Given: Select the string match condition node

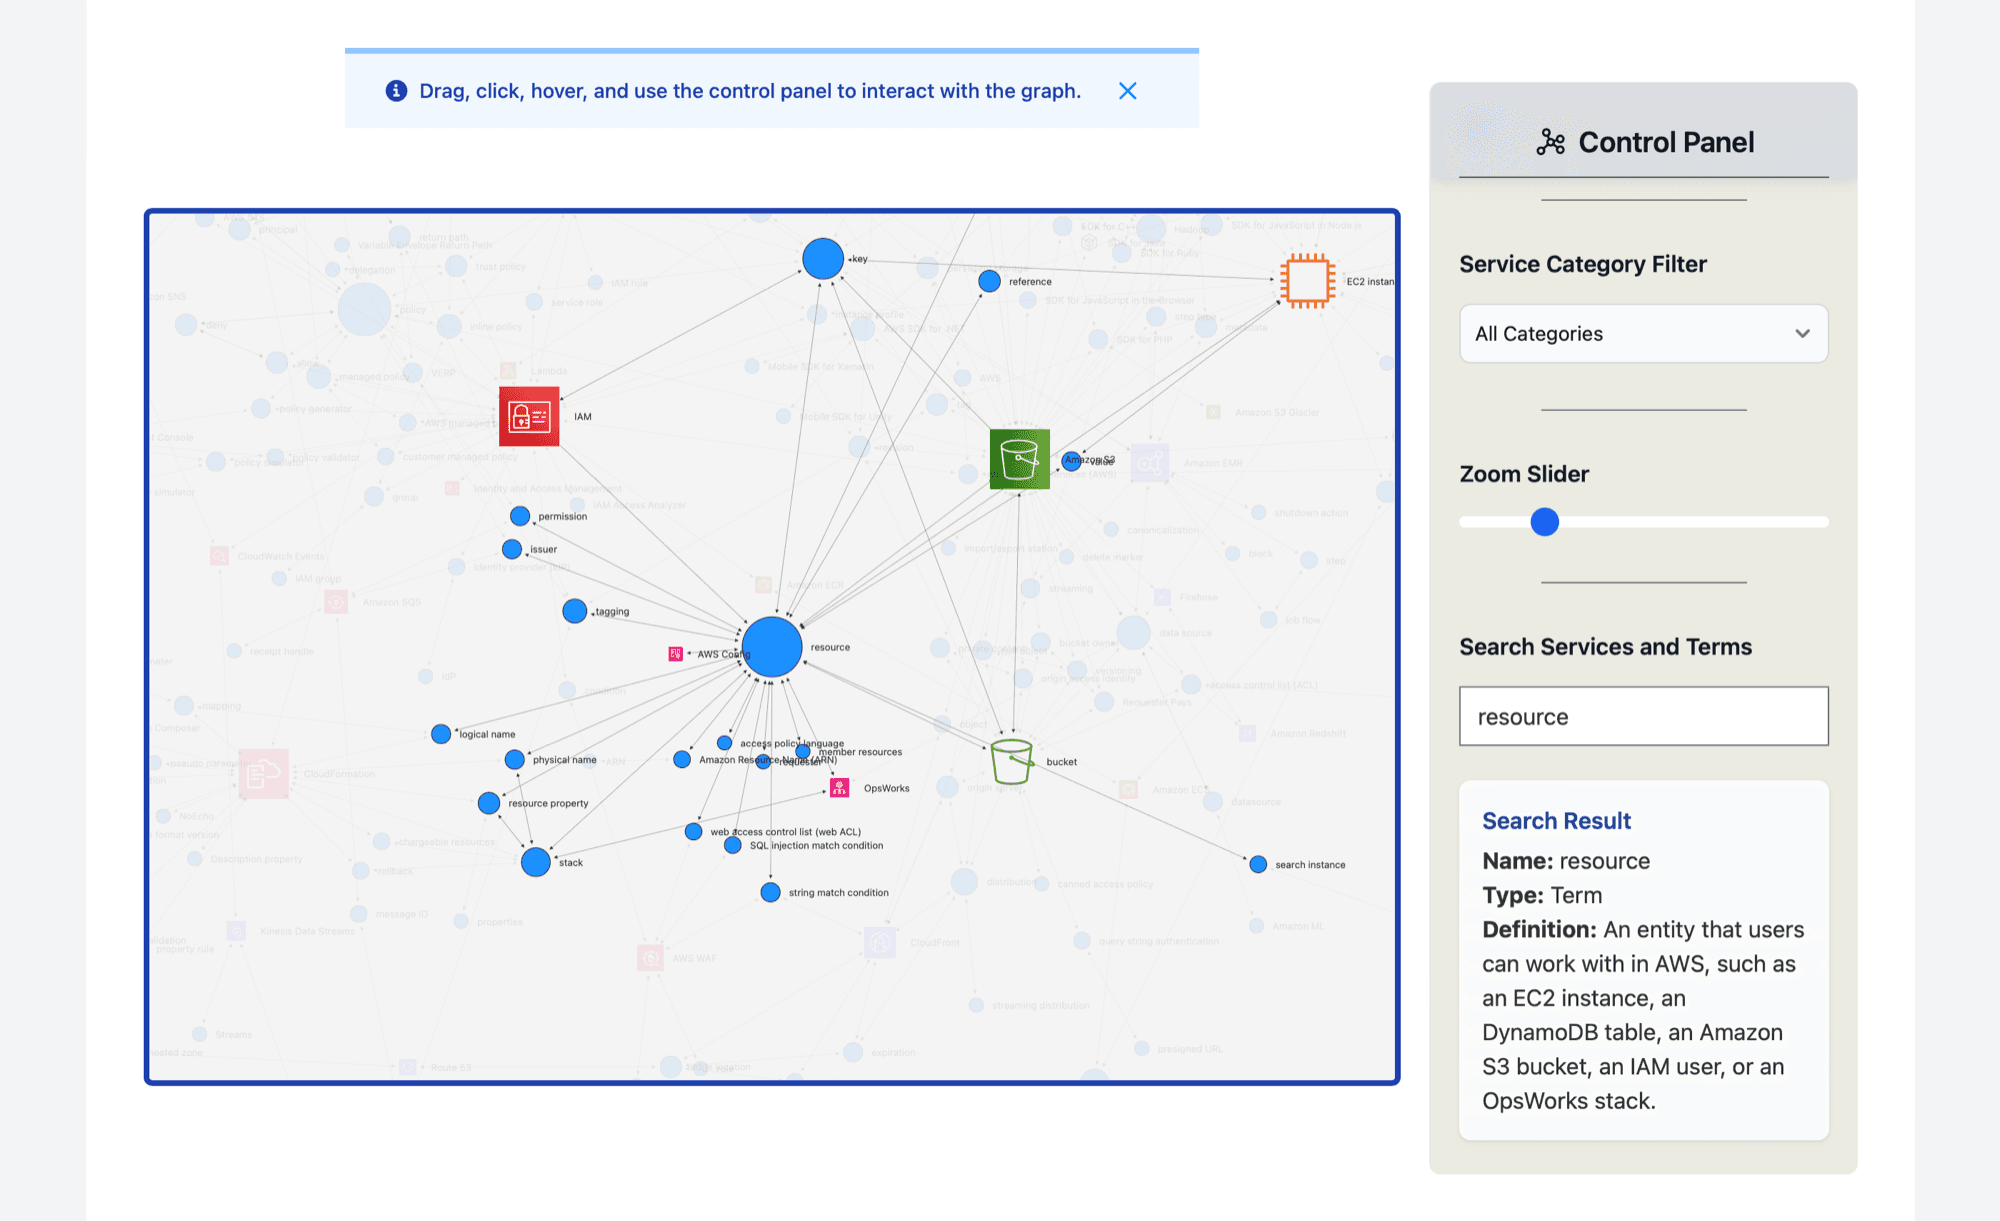Looking at the screenshot, I should (x=770, y=892).
